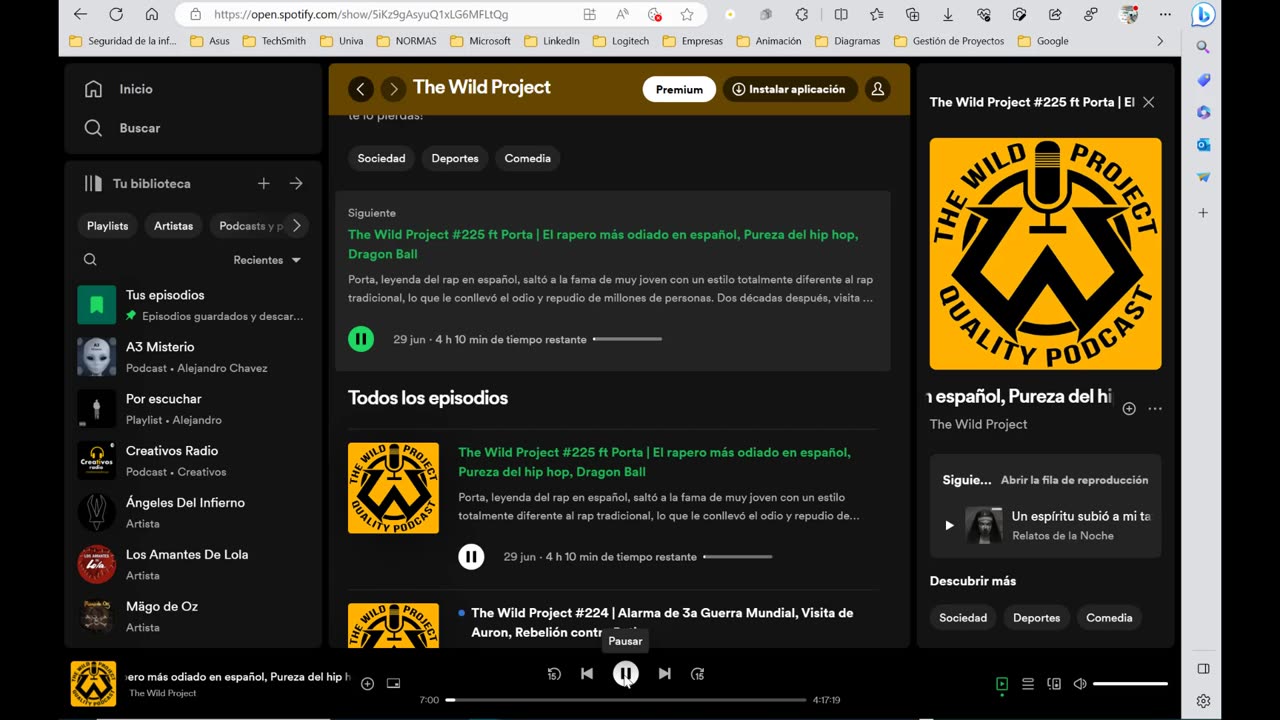Rewind 15 seconds
This screenshot has width=1280, height=720.
pos(554,674)
